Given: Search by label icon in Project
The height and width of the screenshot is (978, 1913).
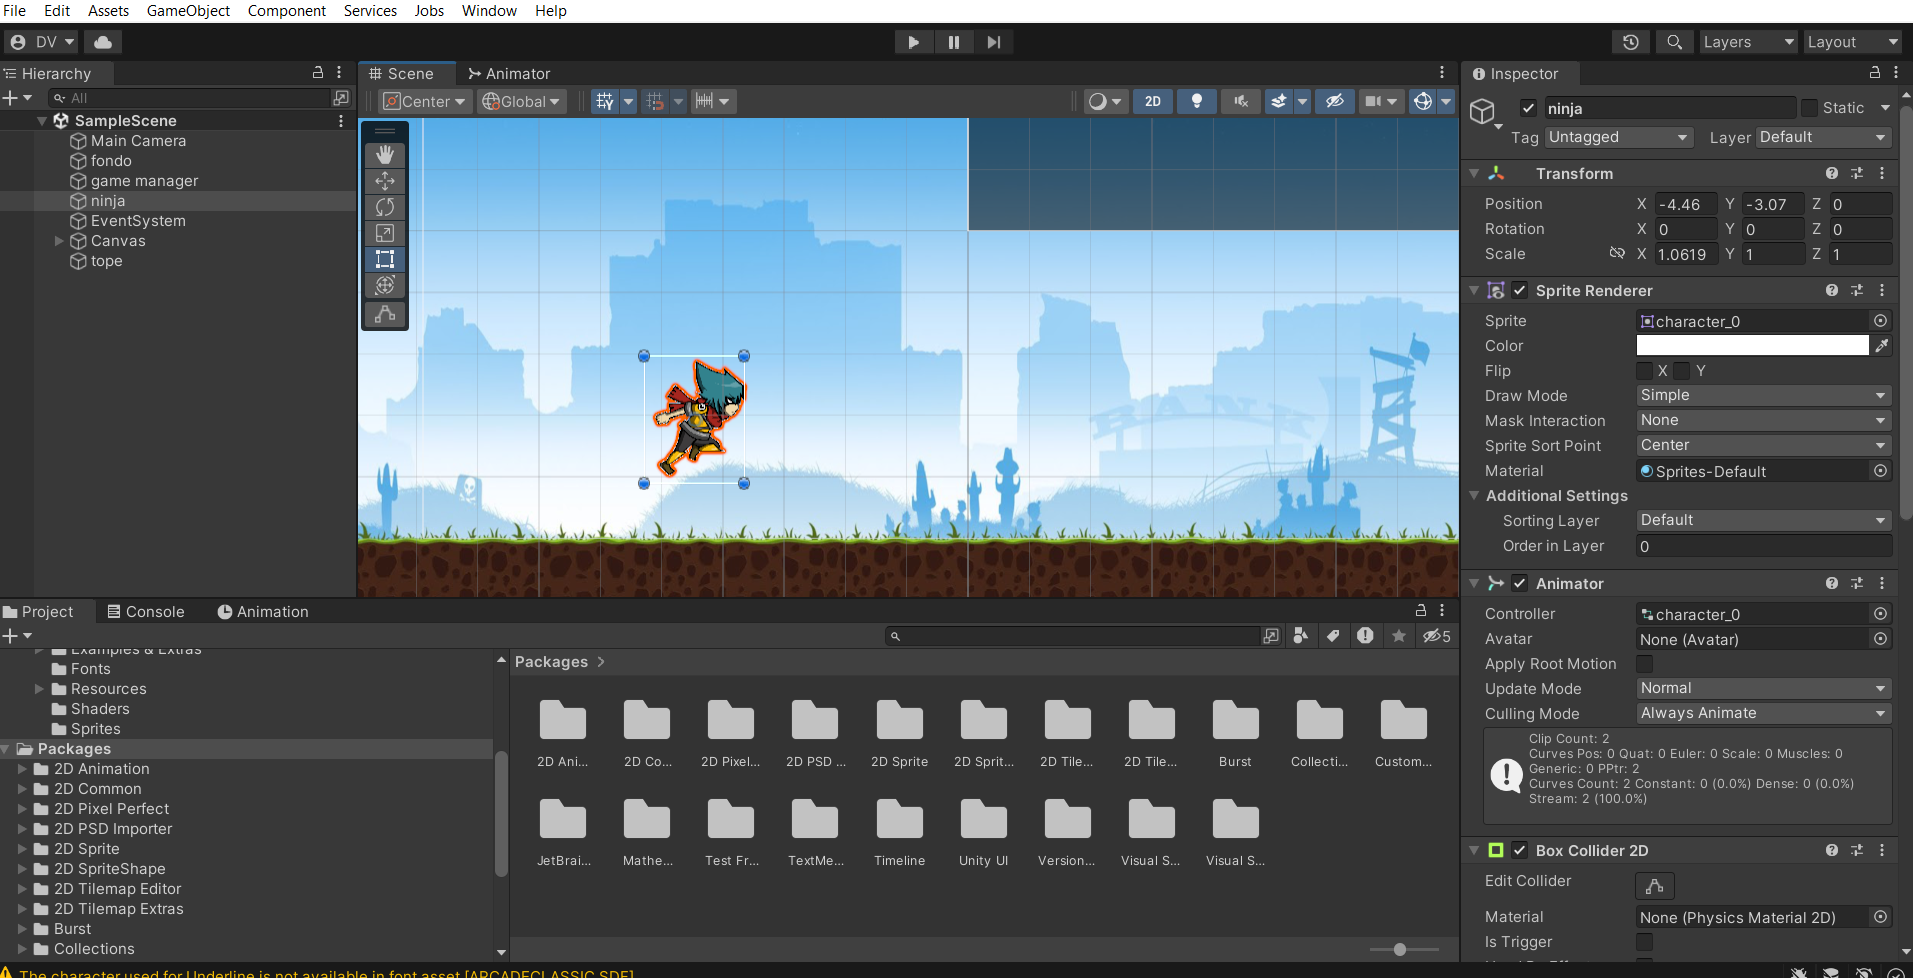Looking at the screenshot, I should (x=1333, y=636).
